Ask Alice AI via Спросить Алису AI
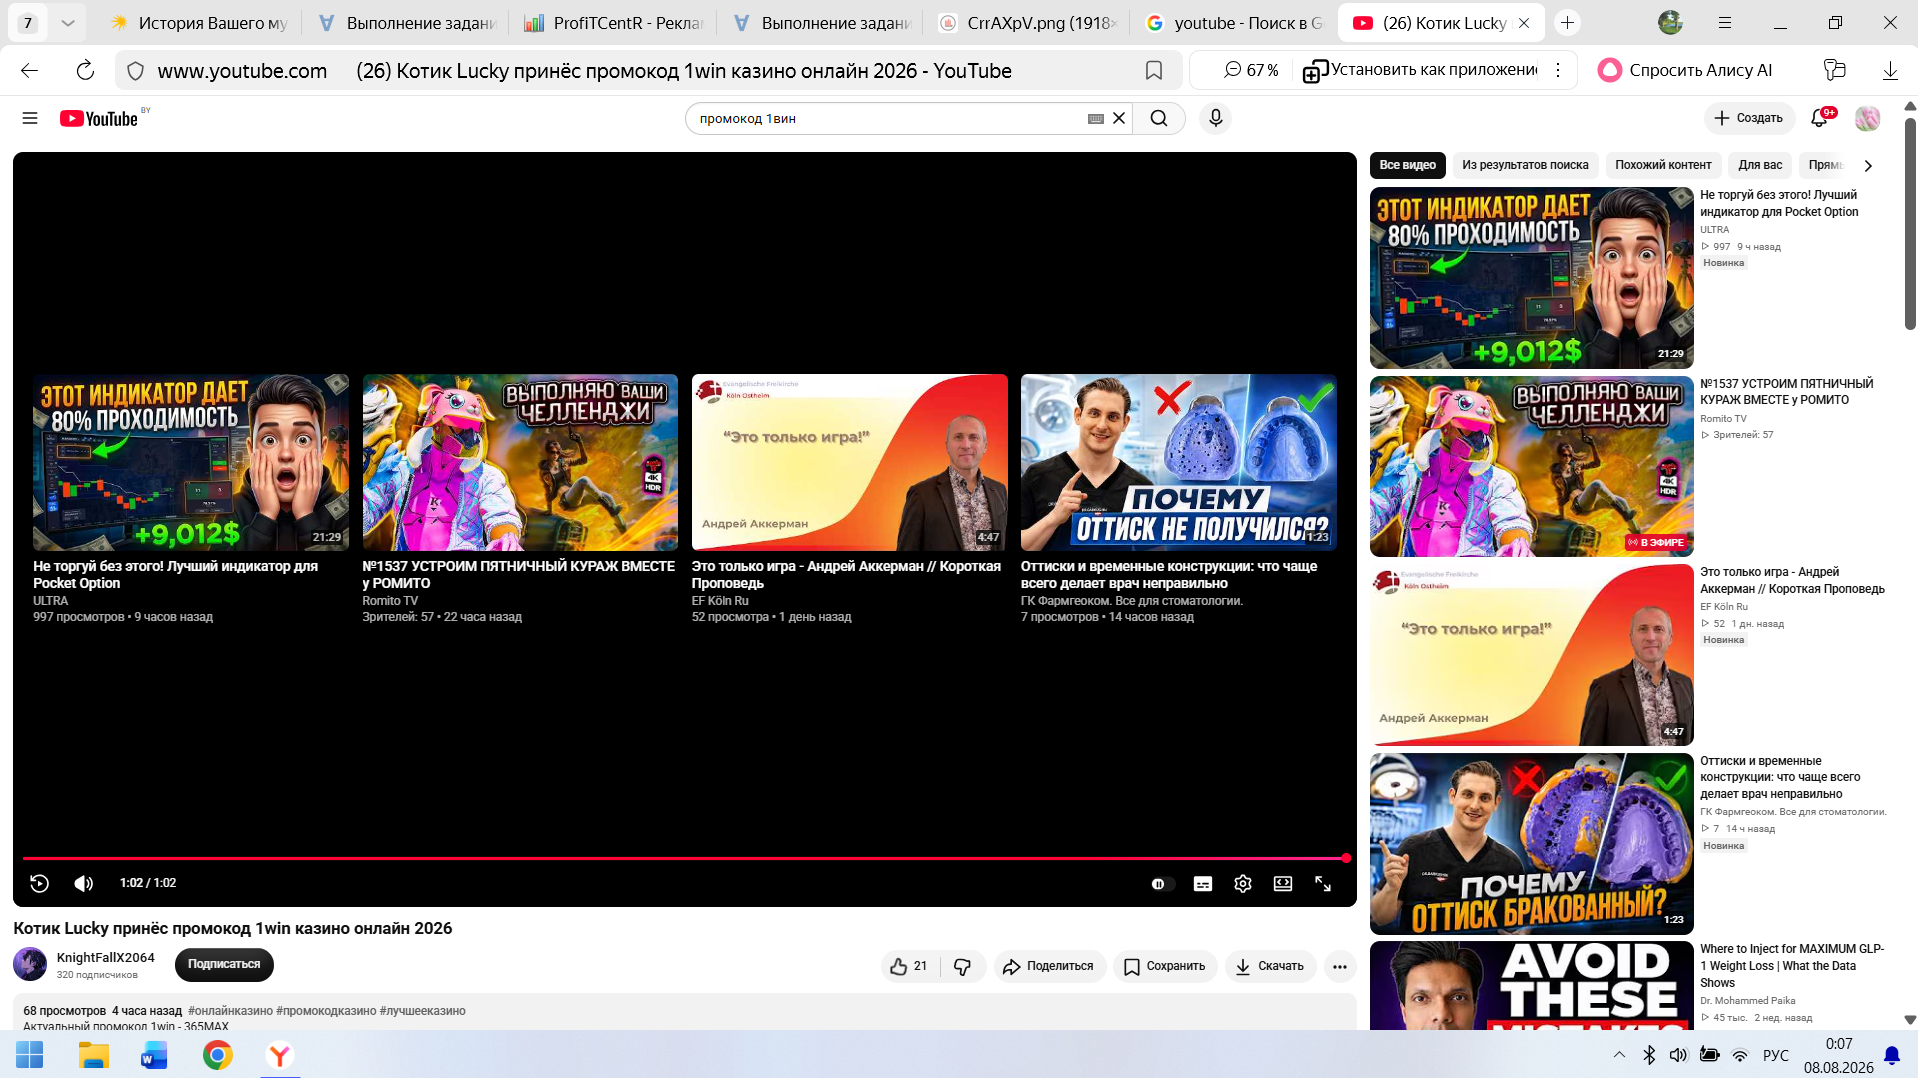The width and height of the screenshot is (1918, 1078). tap(1685, 70)
